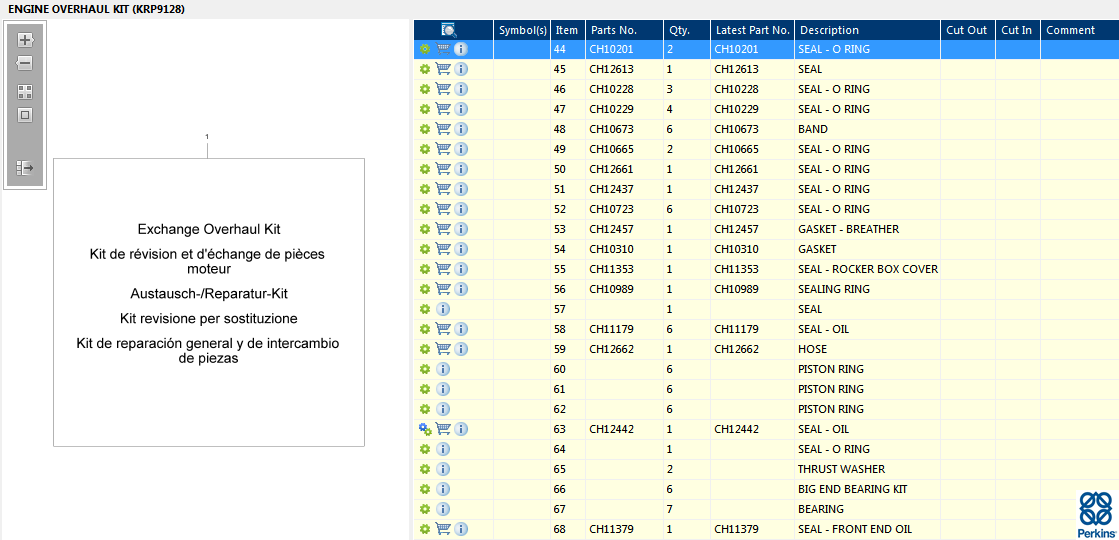This screenshot has width=1119, height=540.
Task: Open the parts search icon in table header
Action: point(449,30)
